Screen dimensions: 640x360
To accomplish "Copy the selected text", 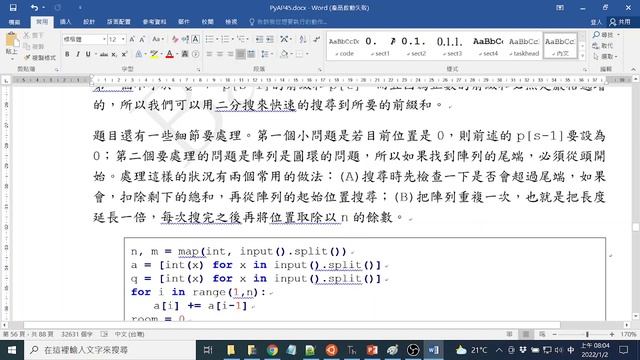I will coord(33,47).
